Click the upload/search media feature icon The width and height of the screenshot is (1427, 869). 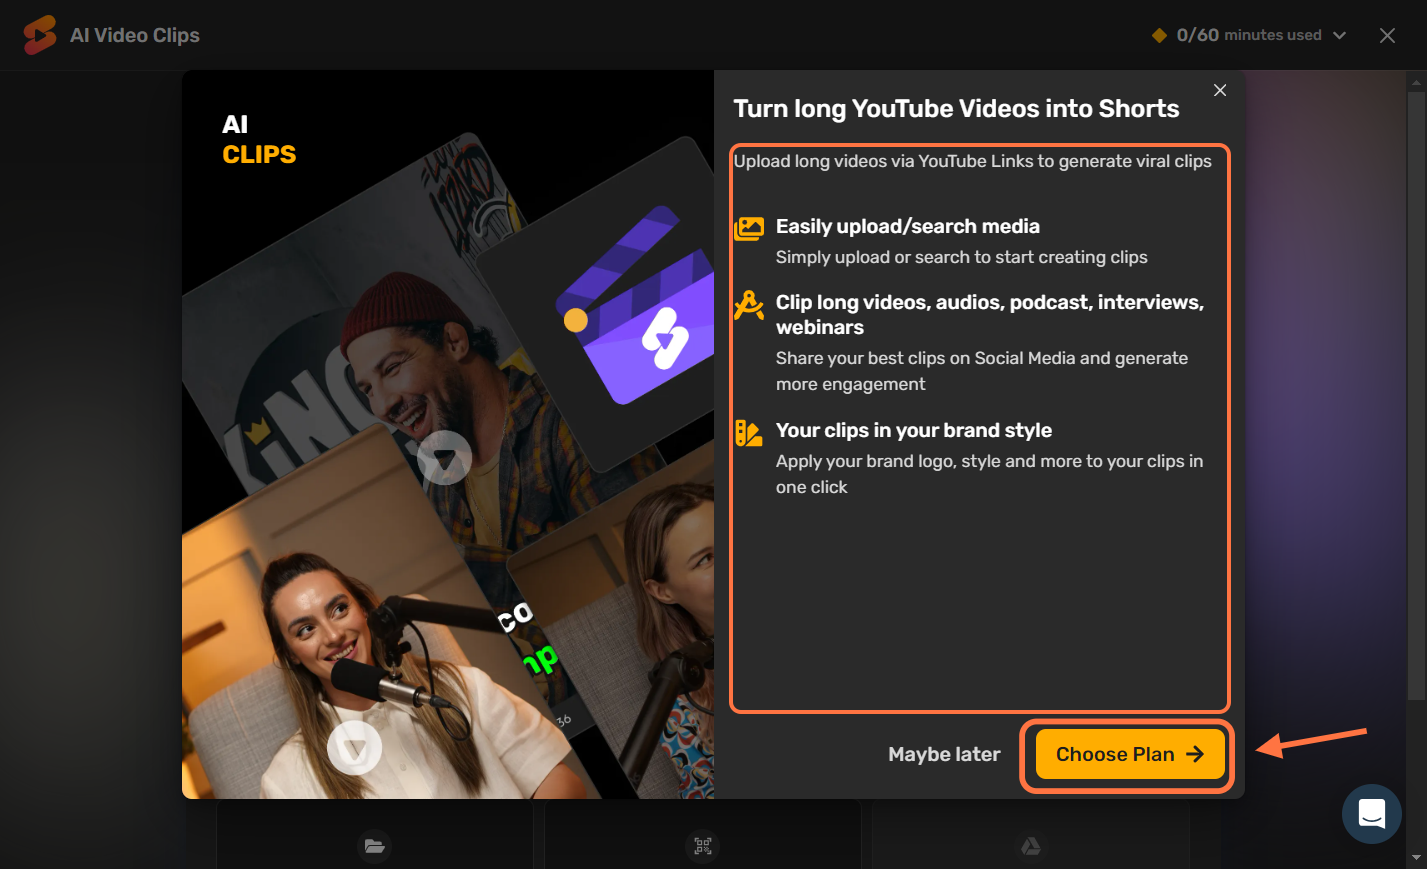coord(749,229)
